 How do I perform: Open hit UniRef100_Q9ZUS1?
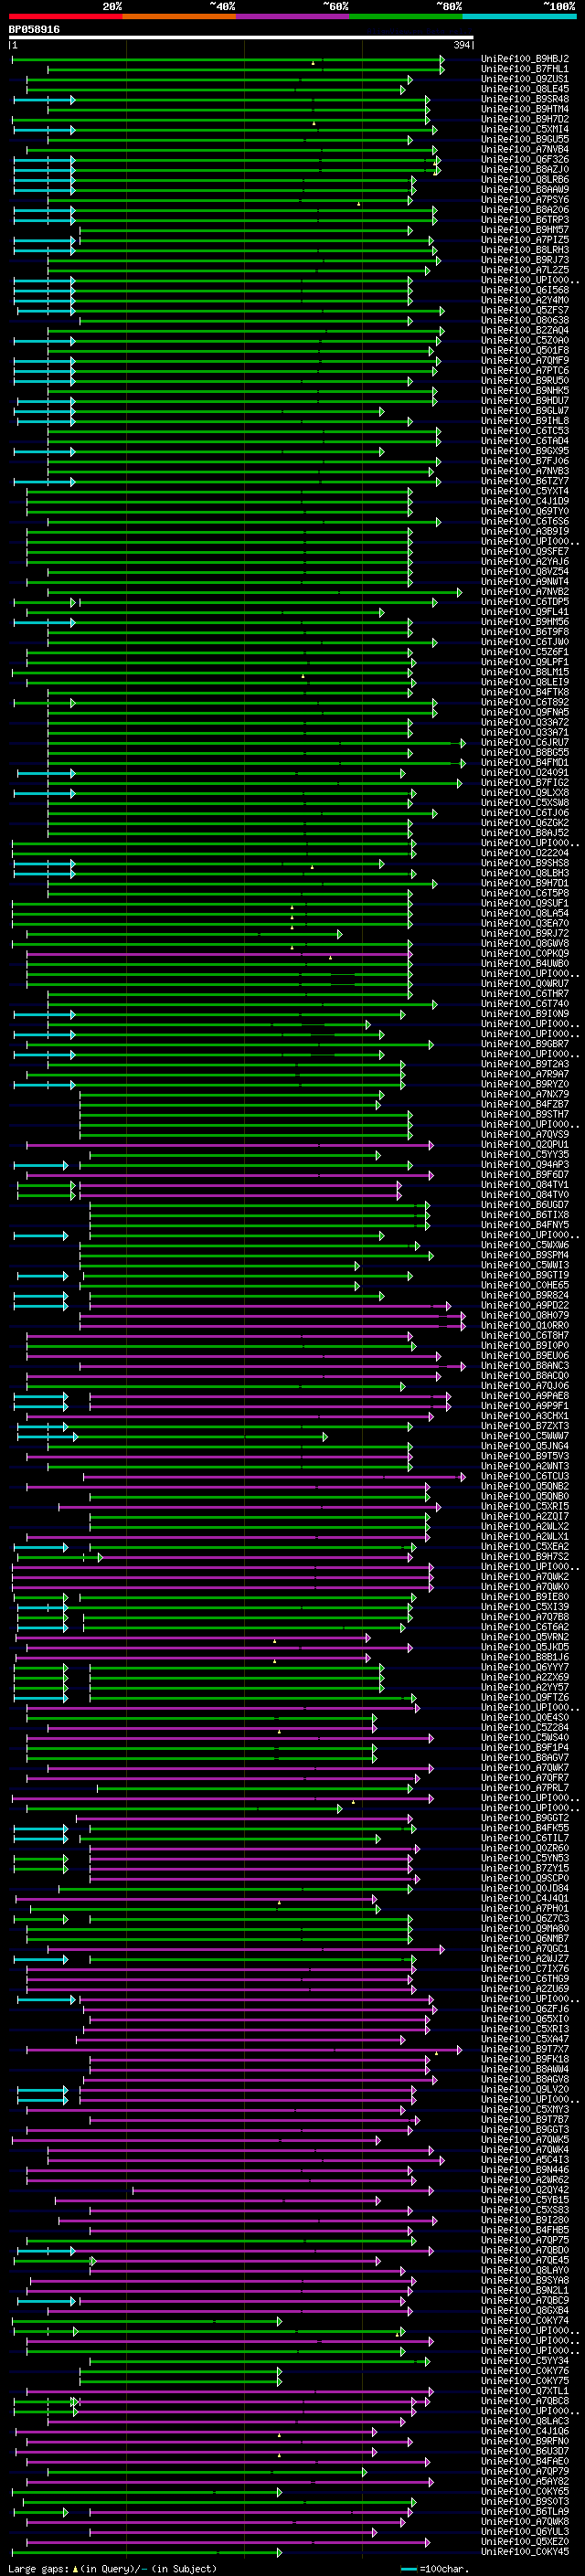point(525,79)
